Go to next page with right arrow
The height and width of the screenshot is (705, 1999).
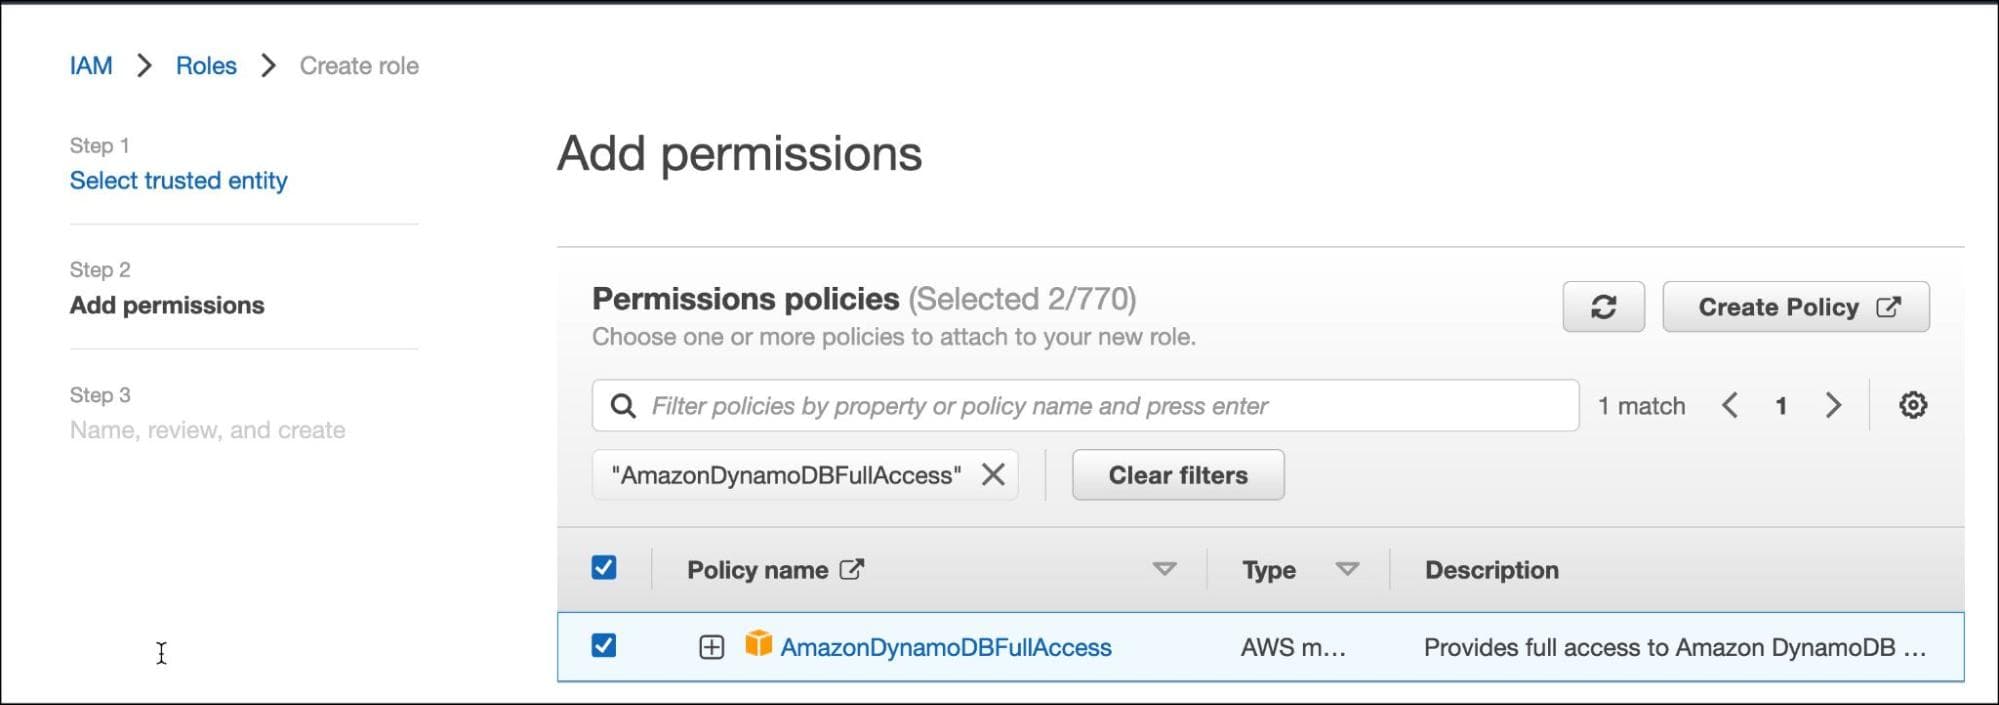pyautogui.click(x=1833, y=405)
